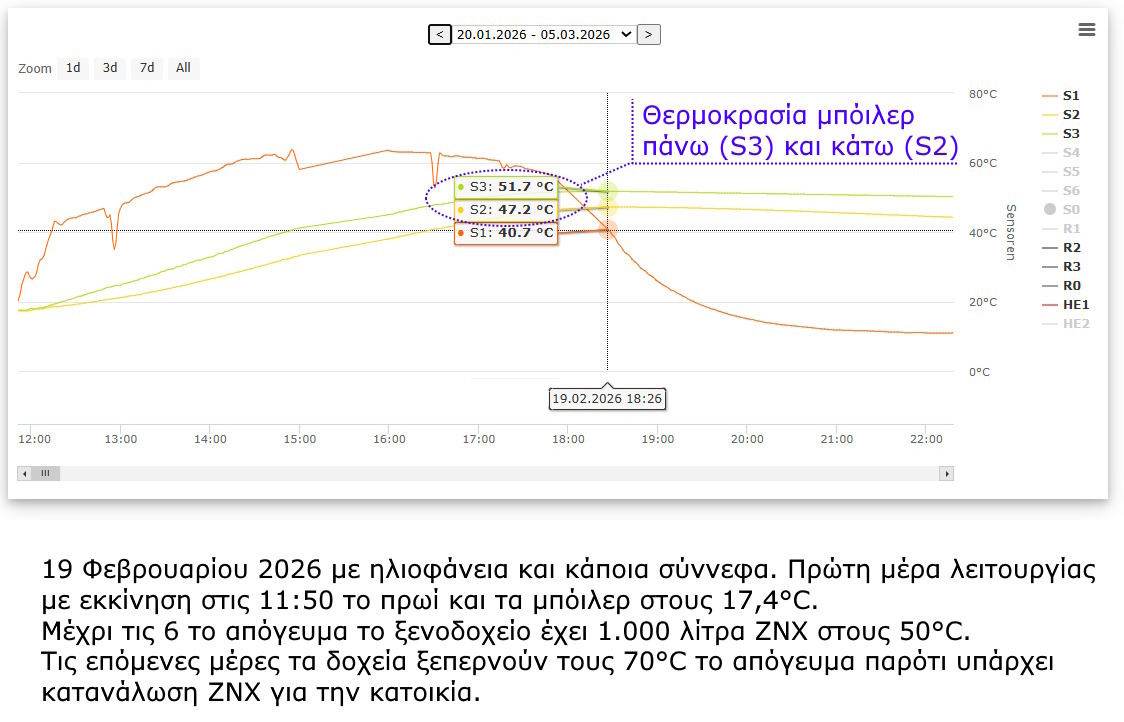This screenshot has width=1124, height=722.
Task: Click the left arrow of the horizontal scrollbar
Action: pyautogui.click(x=24, y=472)
